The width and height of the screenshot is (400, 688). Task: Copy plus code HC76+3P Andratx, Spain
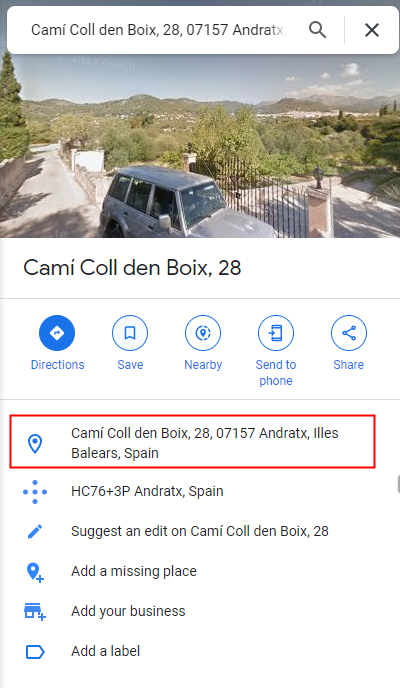point(147,491)
